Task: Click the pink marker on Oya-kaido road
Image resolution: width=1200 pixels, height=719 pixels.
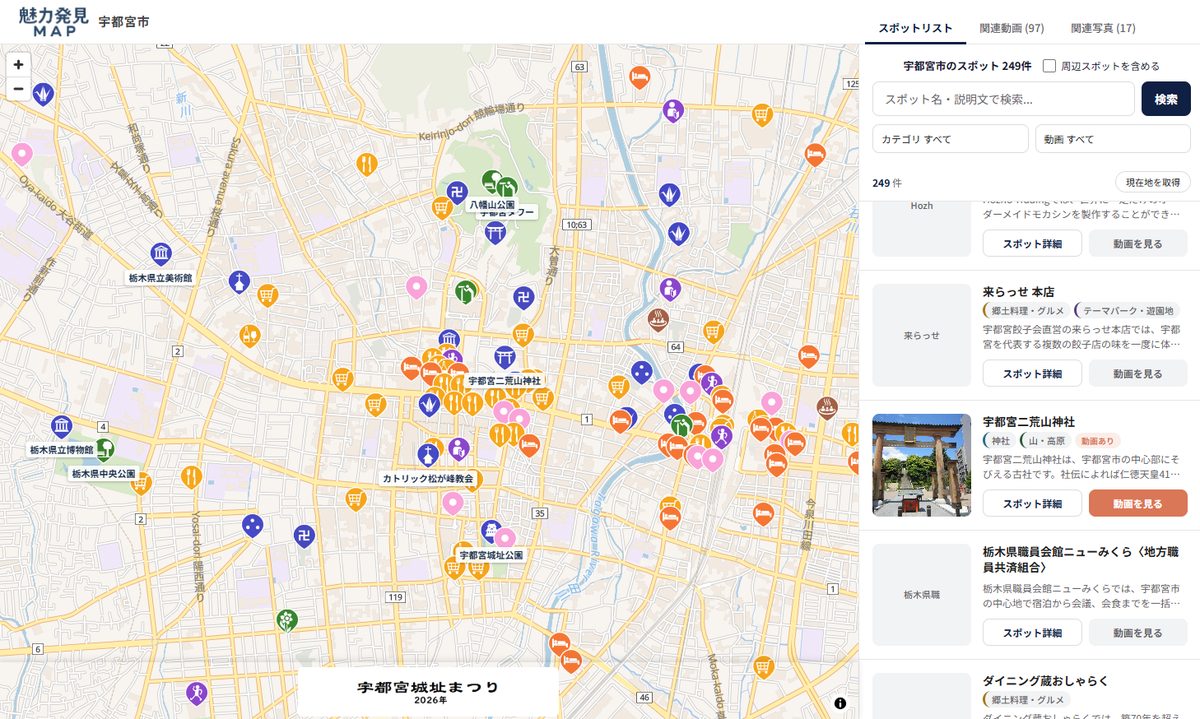Action: pyautogui.click(x=21, y=155)
